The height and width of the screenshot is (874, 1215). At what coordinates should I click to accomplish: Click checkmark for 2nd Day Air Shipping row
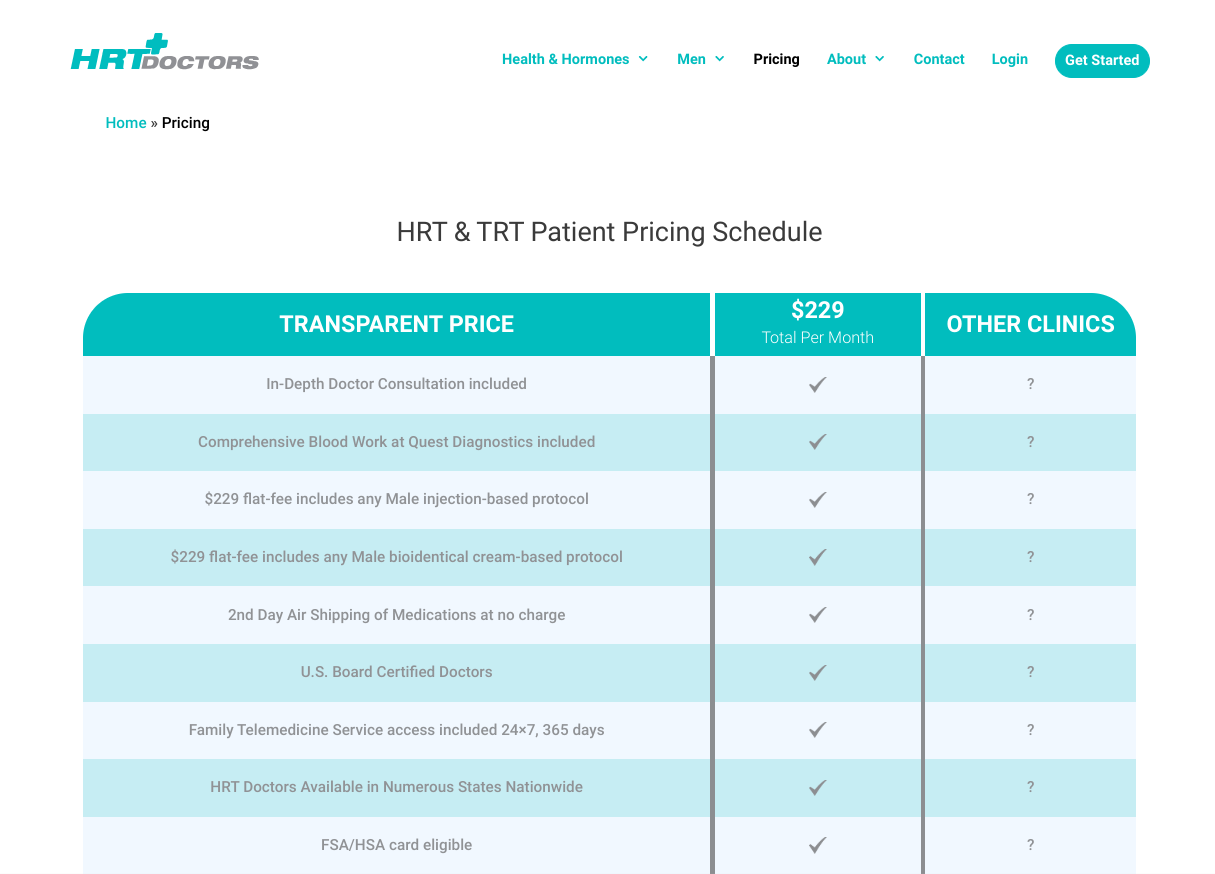pos(817,615)
